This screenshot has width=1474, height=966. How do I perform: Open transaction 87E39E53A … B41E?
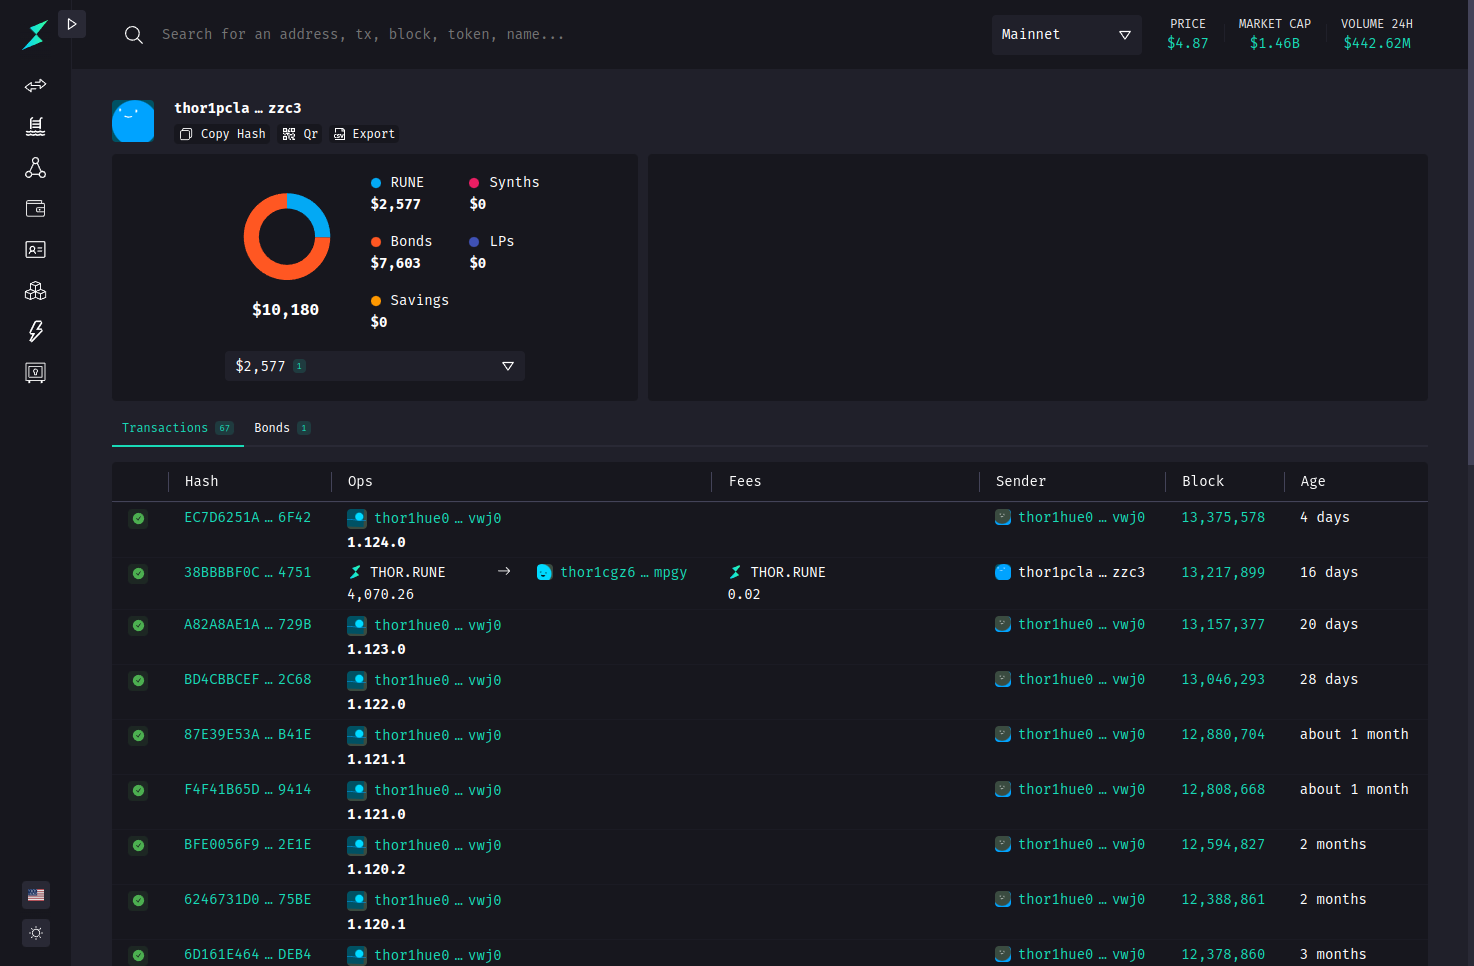[247, 734]
